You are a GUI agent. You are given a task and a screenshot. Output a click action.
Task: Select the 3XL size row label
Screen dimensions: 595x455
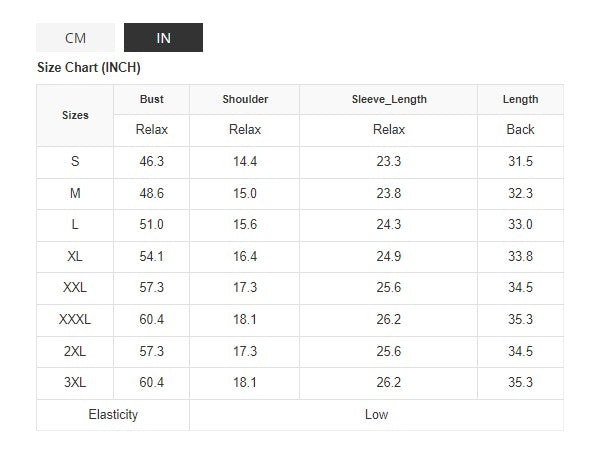[75, 382]
